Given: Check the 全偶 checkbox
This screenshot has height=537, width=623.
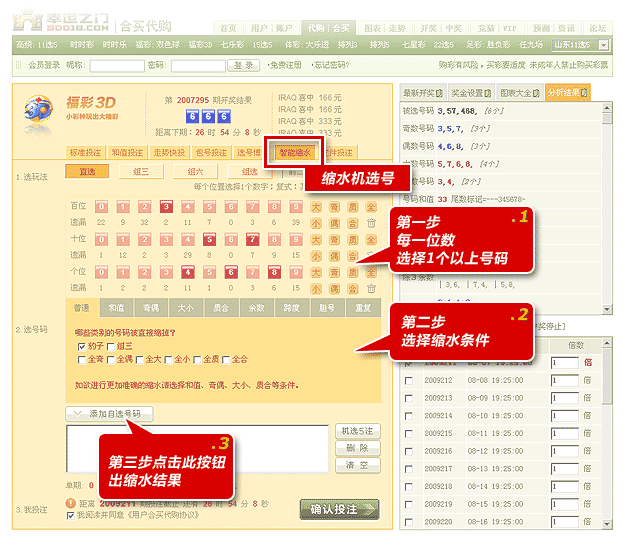Looking at the screenshot, I should (x=111, y=360).
